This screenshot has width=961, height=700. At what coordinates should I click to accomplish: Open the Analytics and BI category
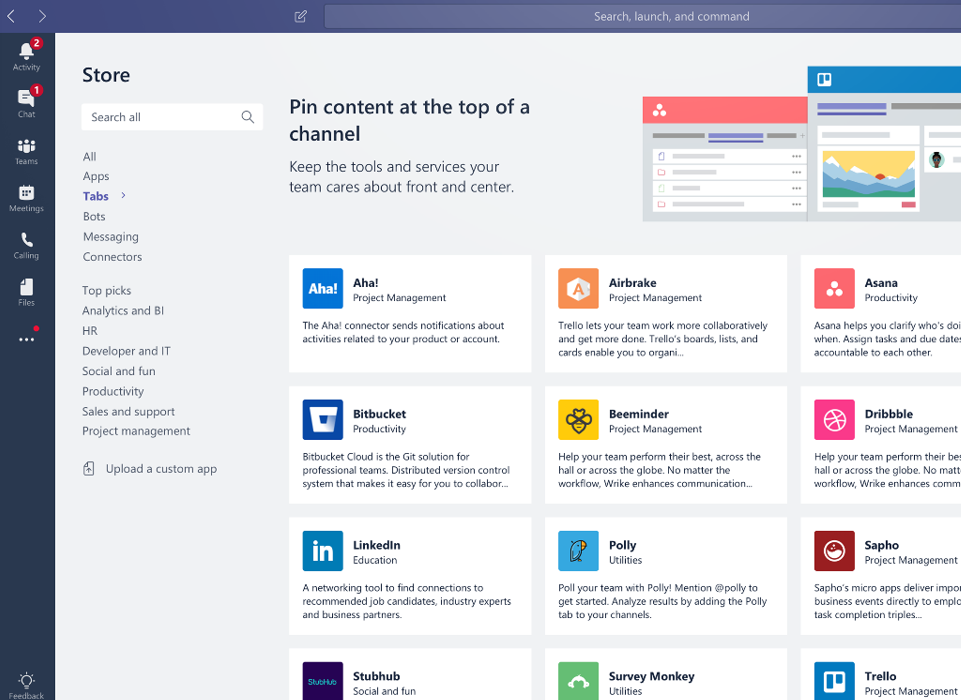click(123, 311)
